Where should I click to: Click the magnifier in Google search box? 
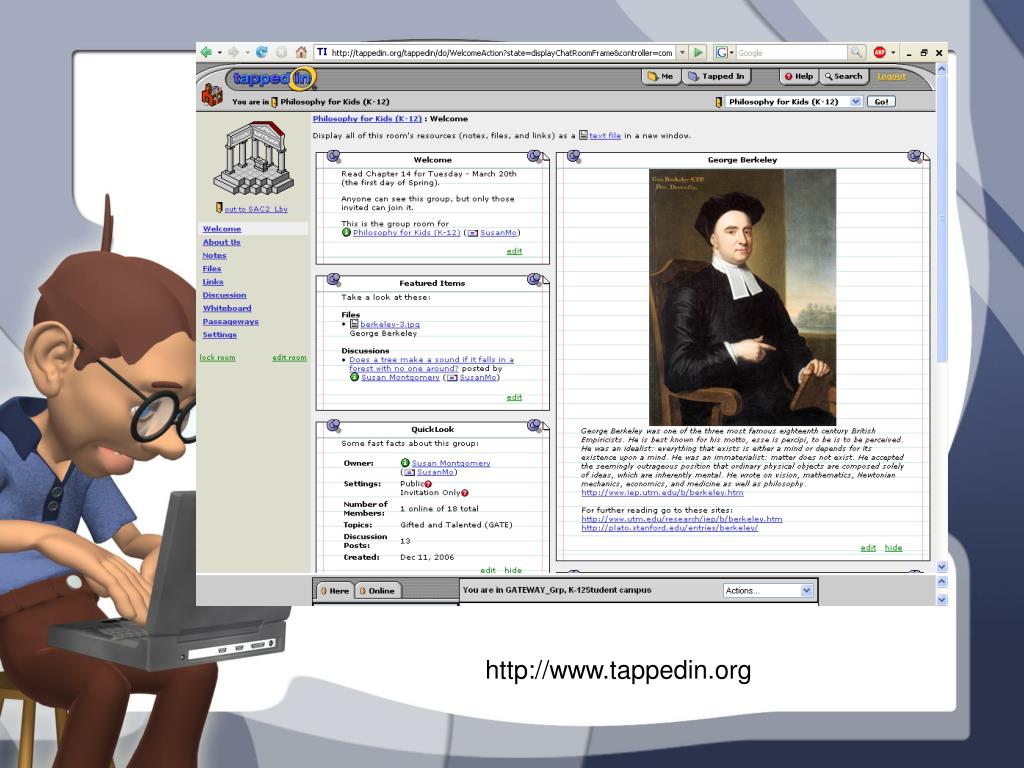(x=856, y=52)
